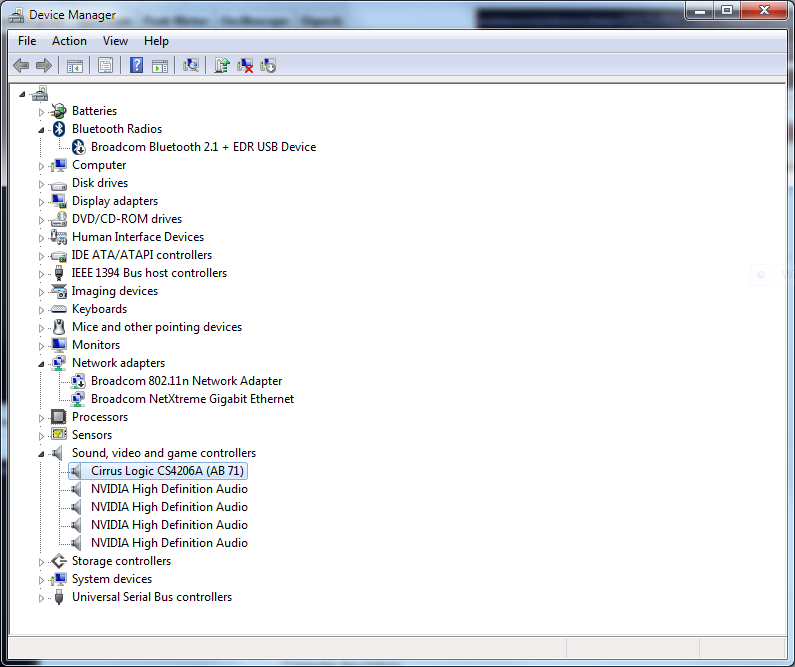Click Scan for hardware changes toolbar icon

click(x=191, y=65)
